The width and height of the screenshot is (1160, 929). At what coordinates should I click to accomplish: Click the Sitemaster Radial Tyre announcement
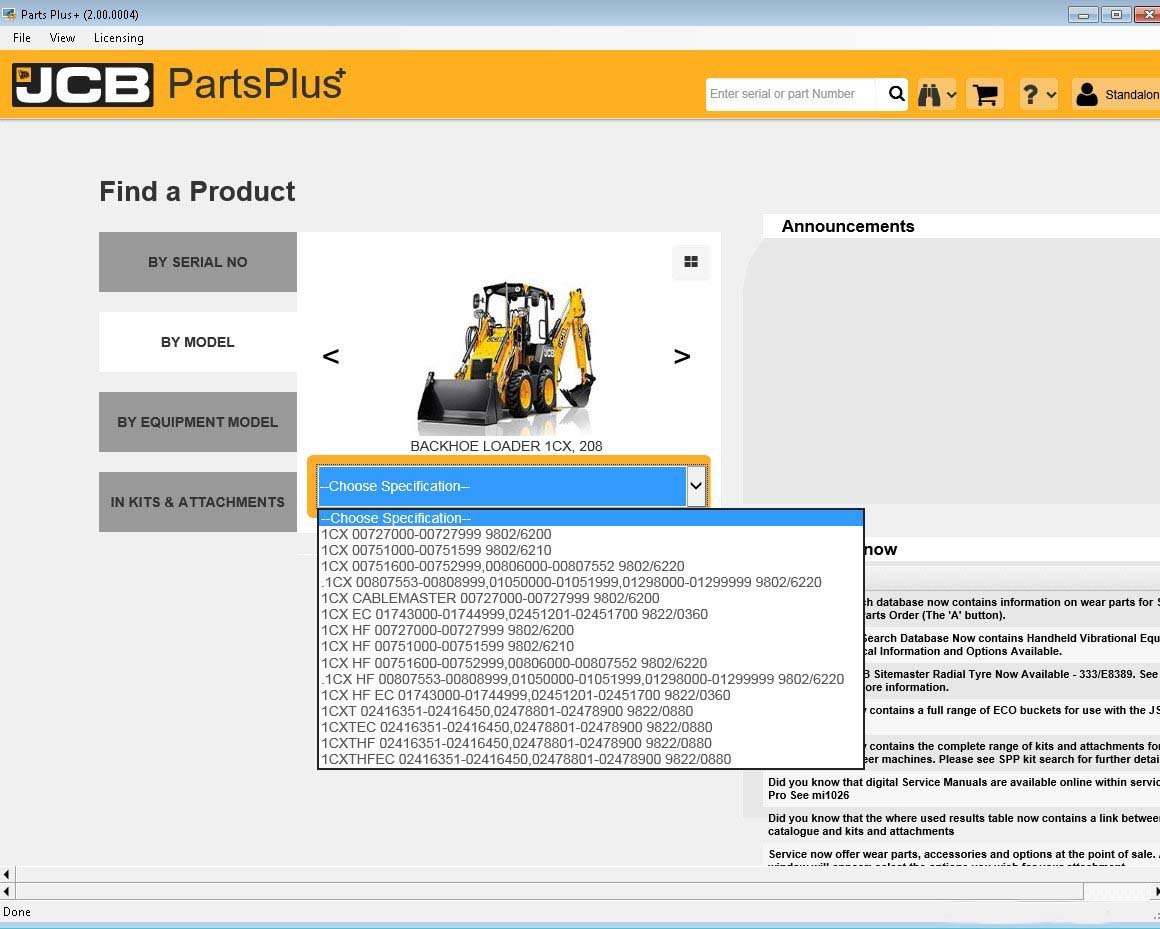1011,680
